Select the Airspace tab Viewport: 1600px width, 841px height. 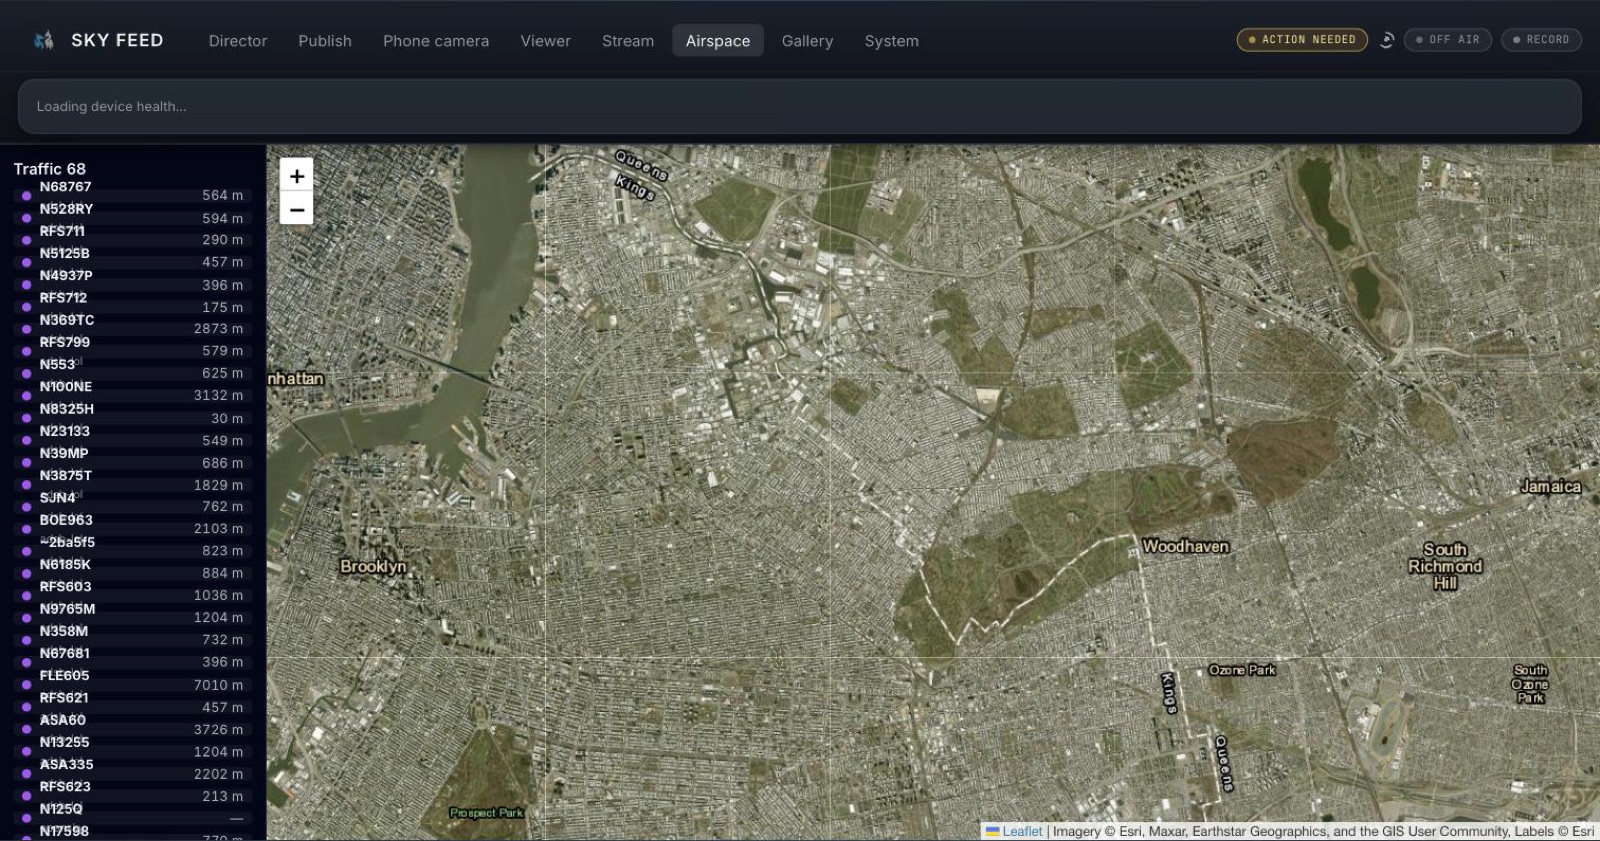(718, 41)
